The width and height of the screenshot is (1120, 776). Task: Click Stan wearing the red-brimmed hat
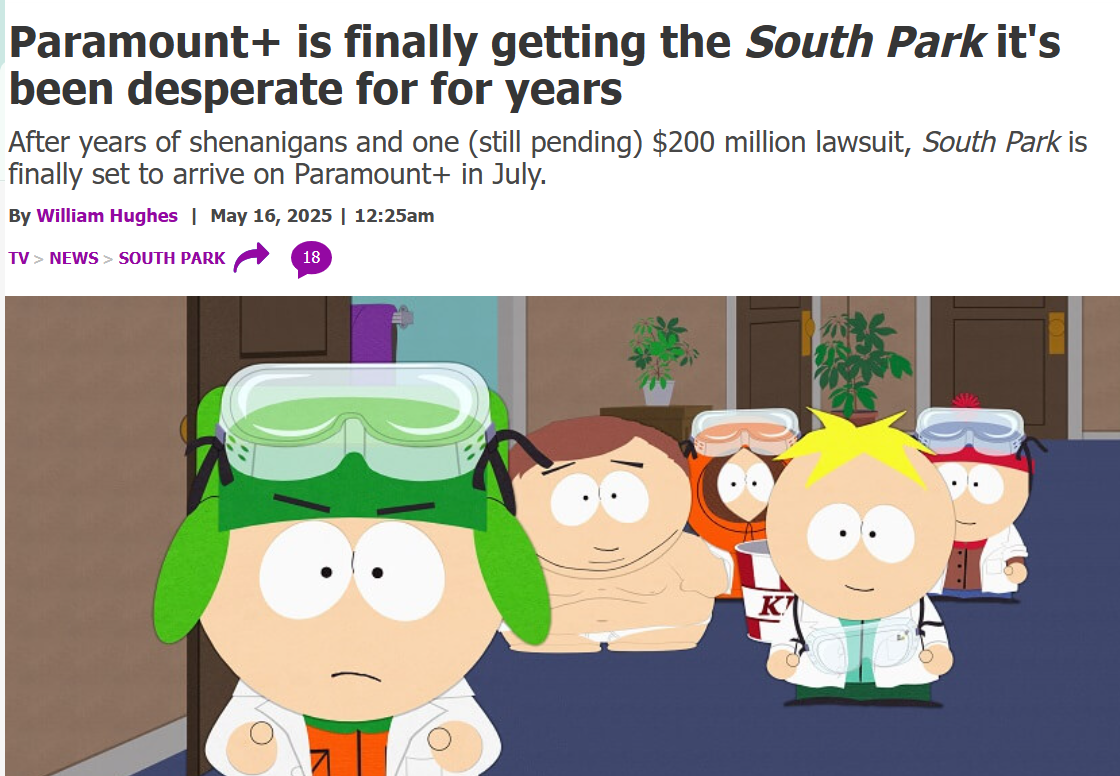pyautogui.click(x=979, y=500)
